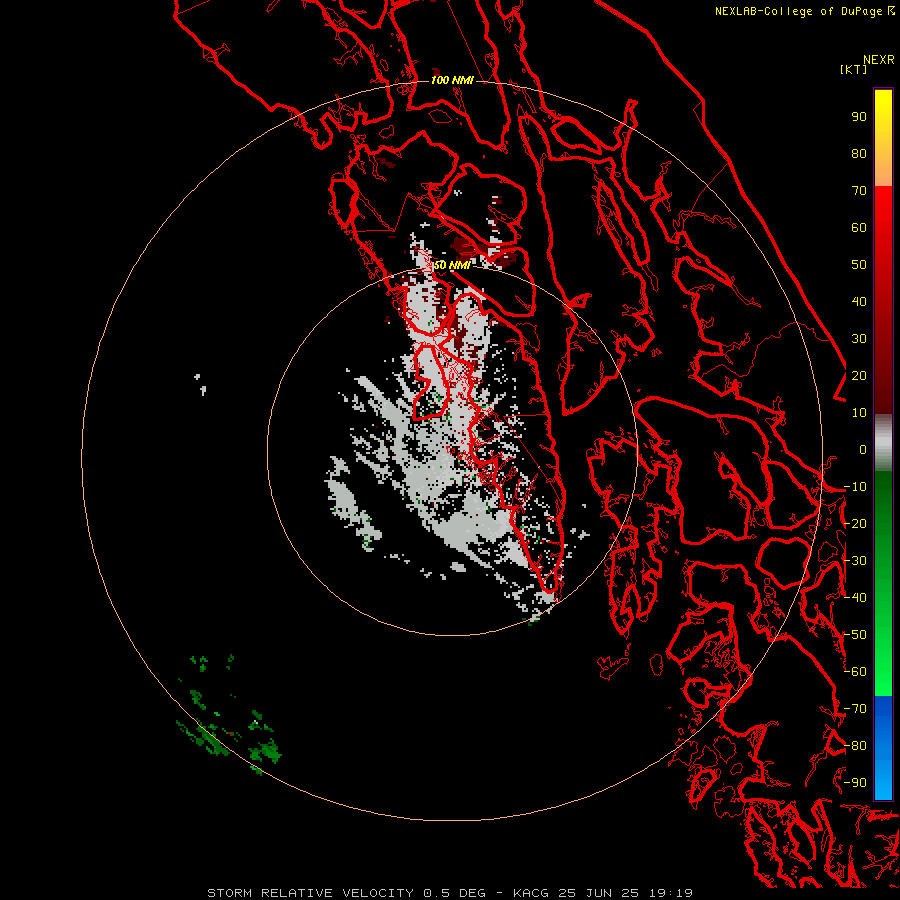Click the 50 NMI range ring label
900x900 pixels.
pyautogui.click(x=452, y=265)
